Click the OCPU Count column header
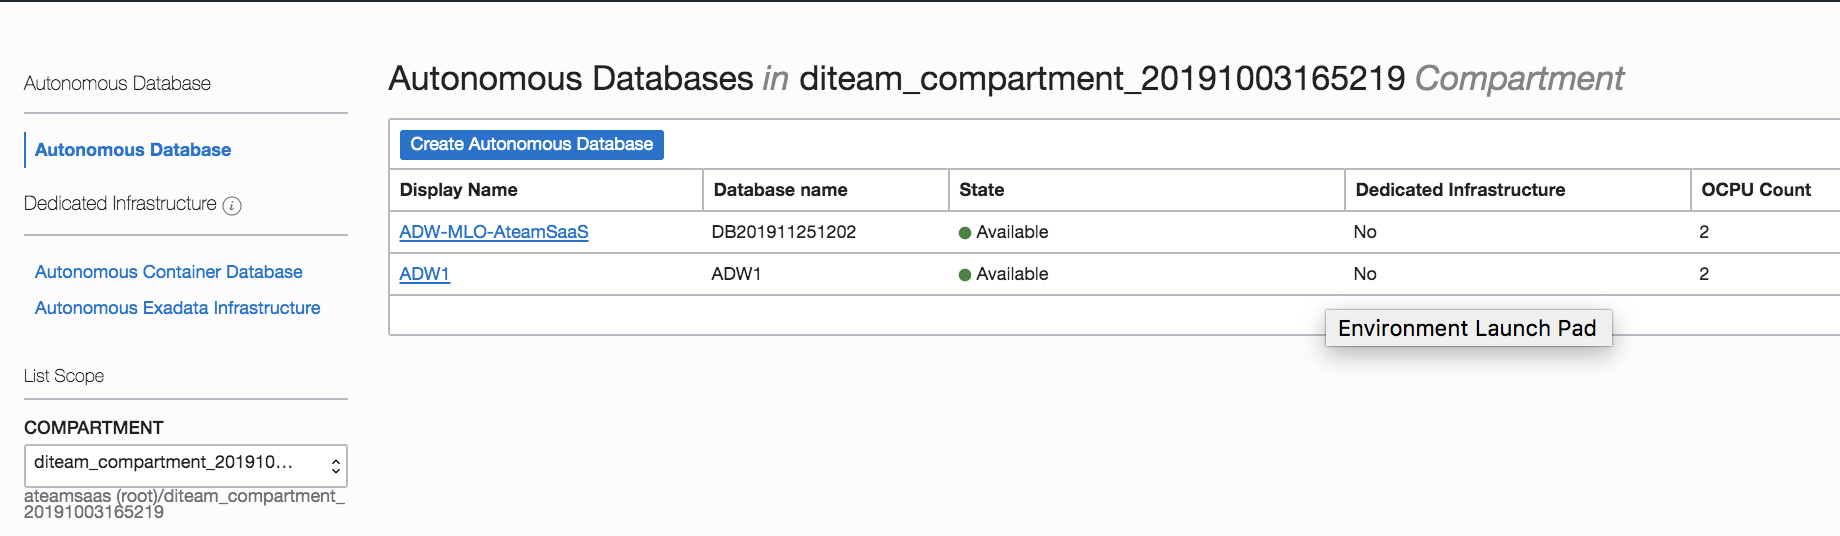The image size is (1840, 536). 1756,190
